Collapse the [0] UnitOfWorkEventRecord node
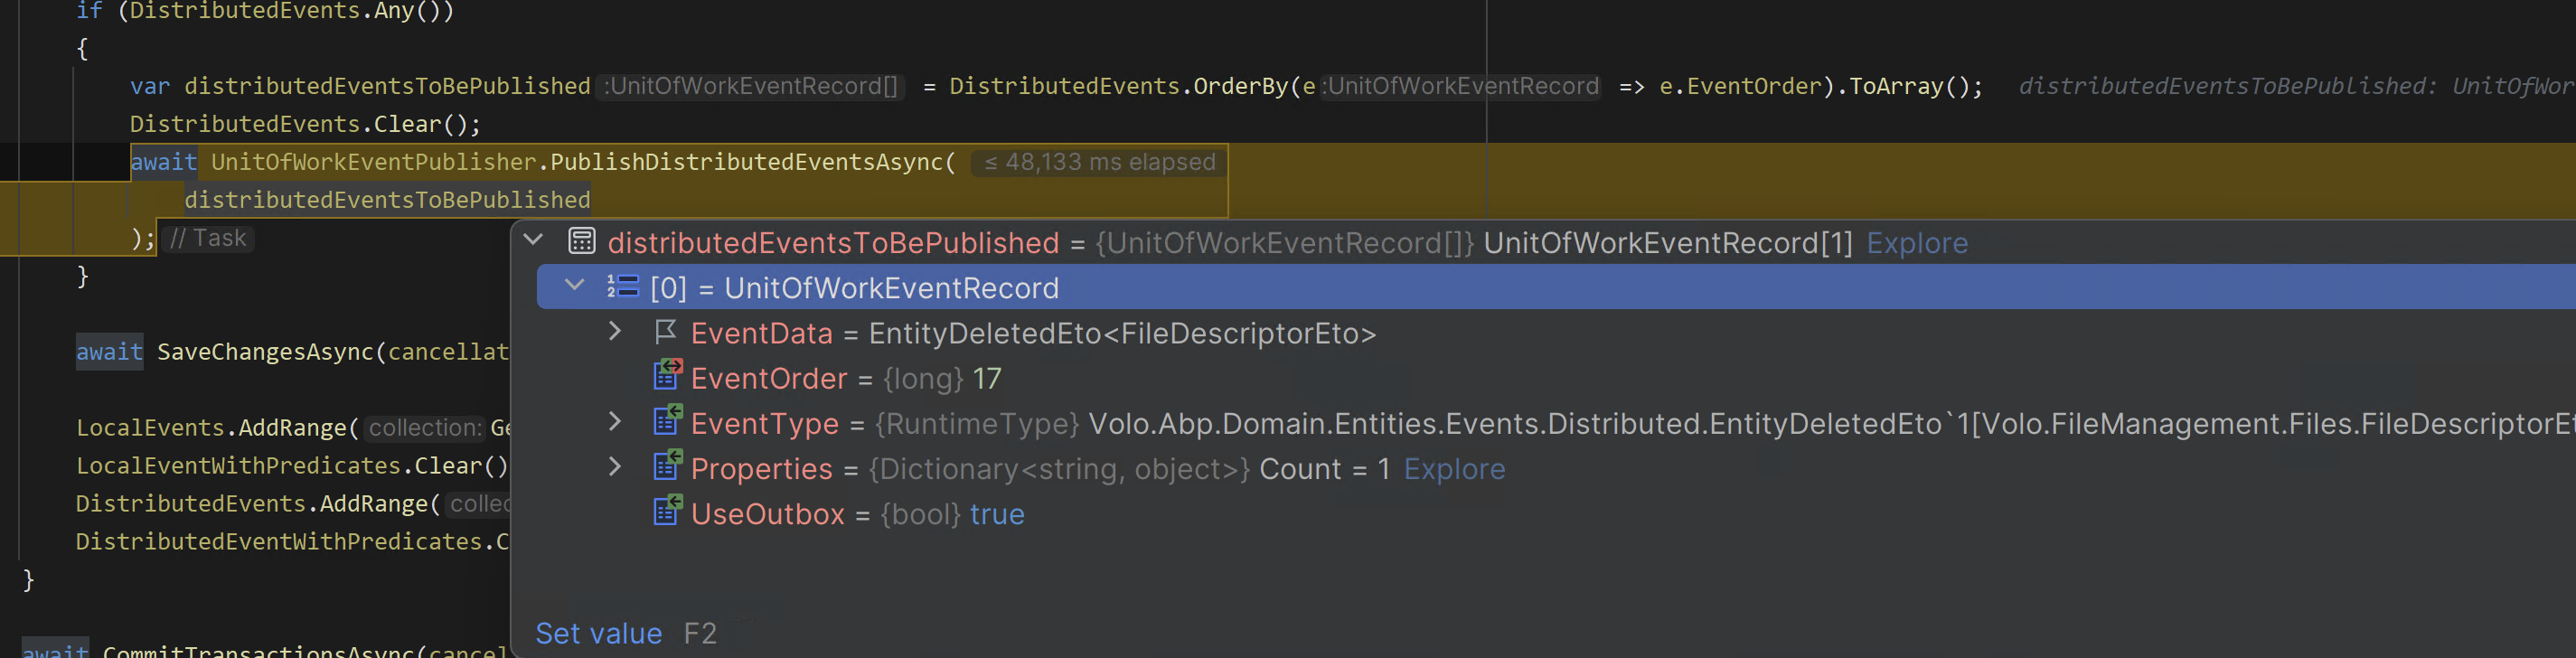This screenshot has height=658, width=2576. [x=574, y=286]
